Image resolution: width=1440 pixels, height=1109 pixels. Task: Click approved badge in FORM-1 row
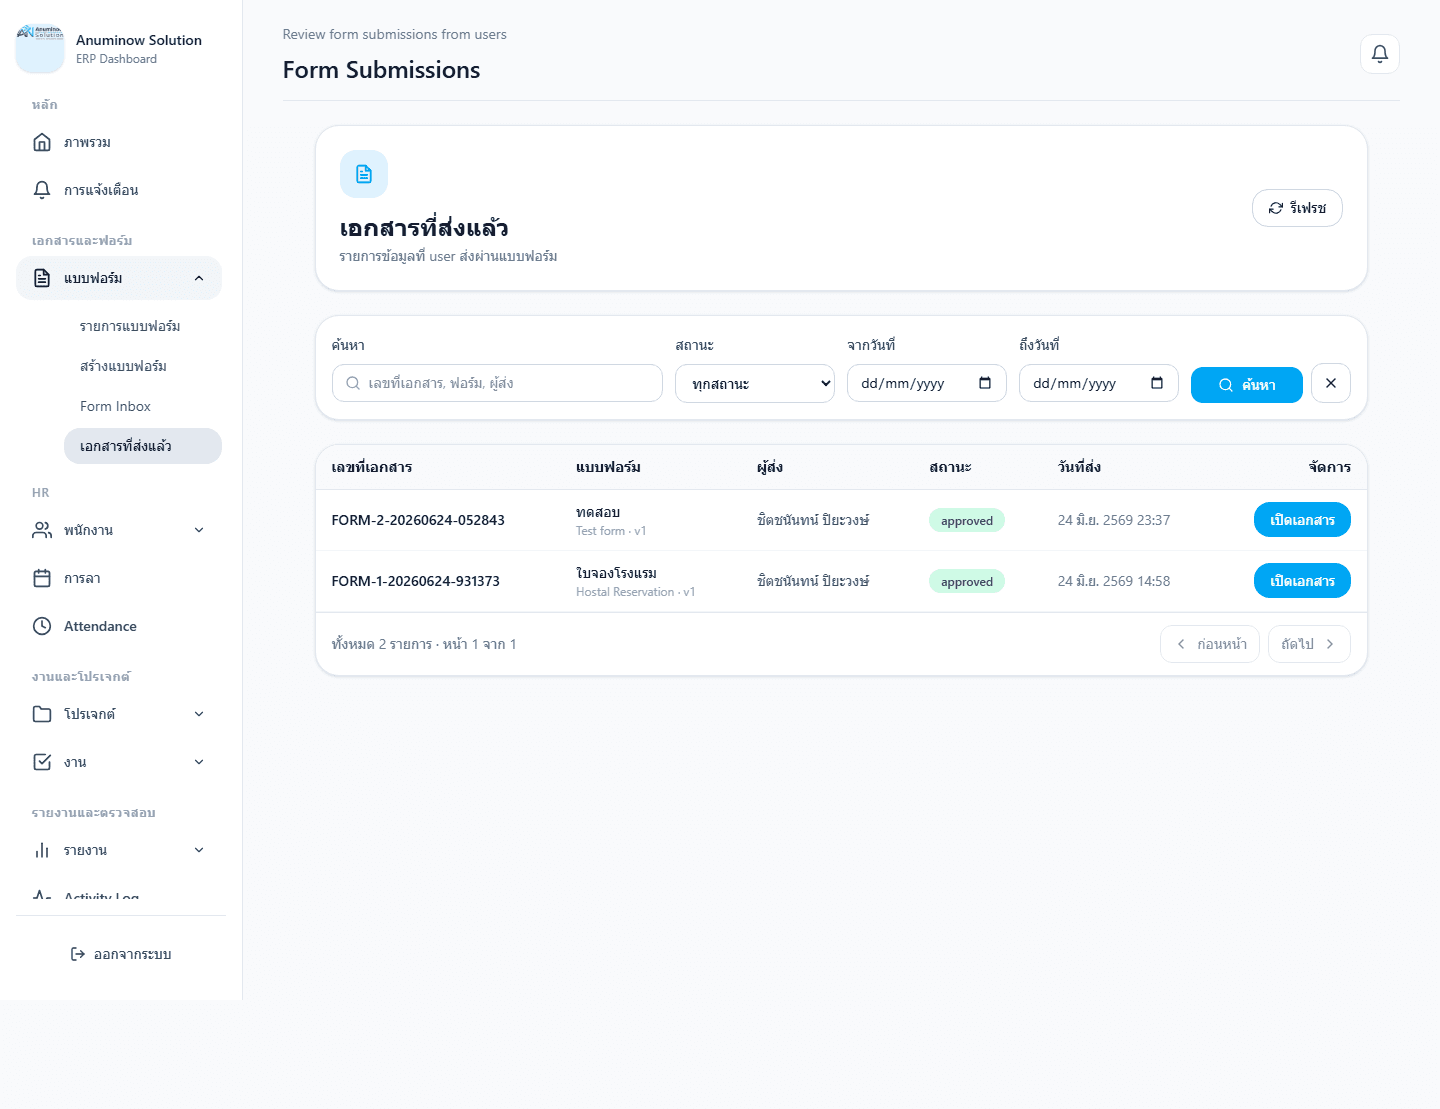[967, 581]
